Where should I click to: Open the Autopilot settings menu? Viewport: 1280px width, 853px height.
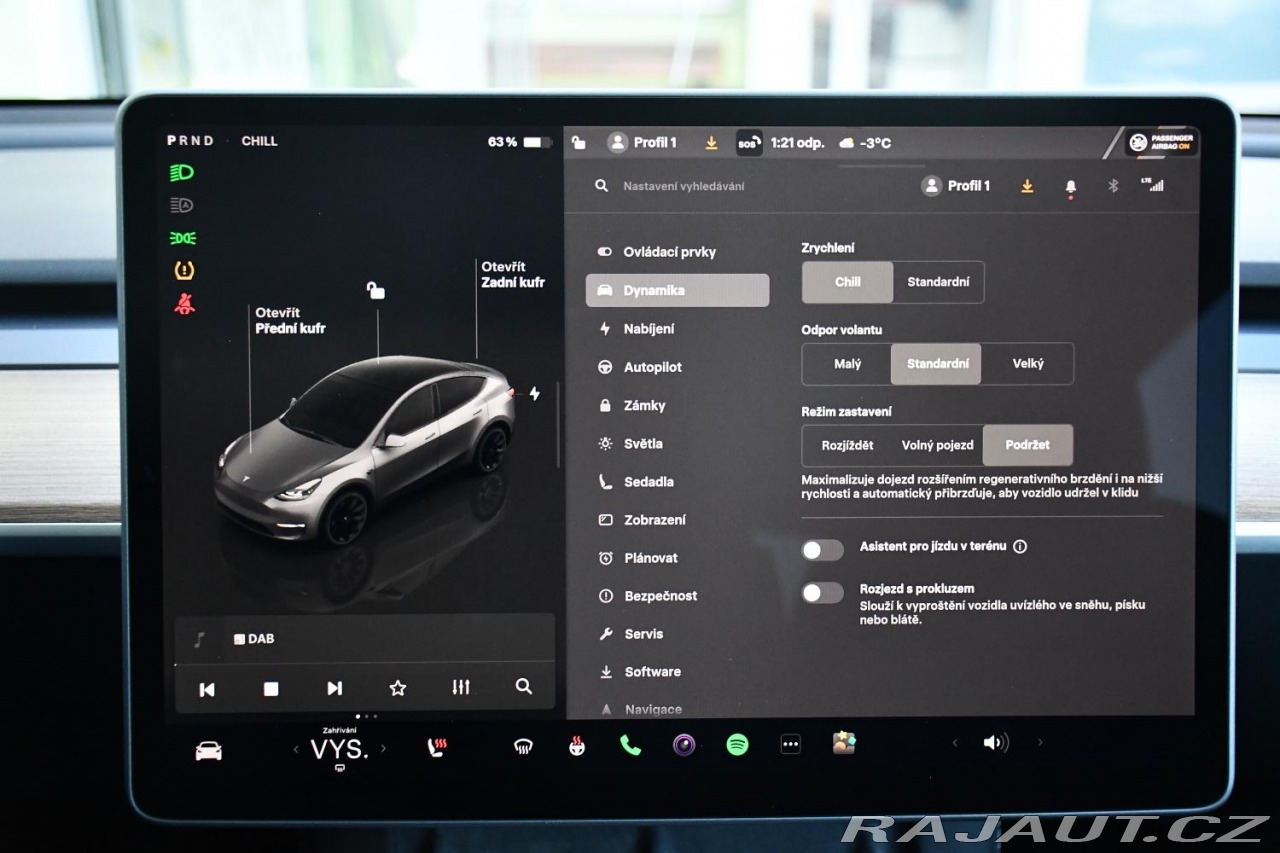(x=652, y=367)
